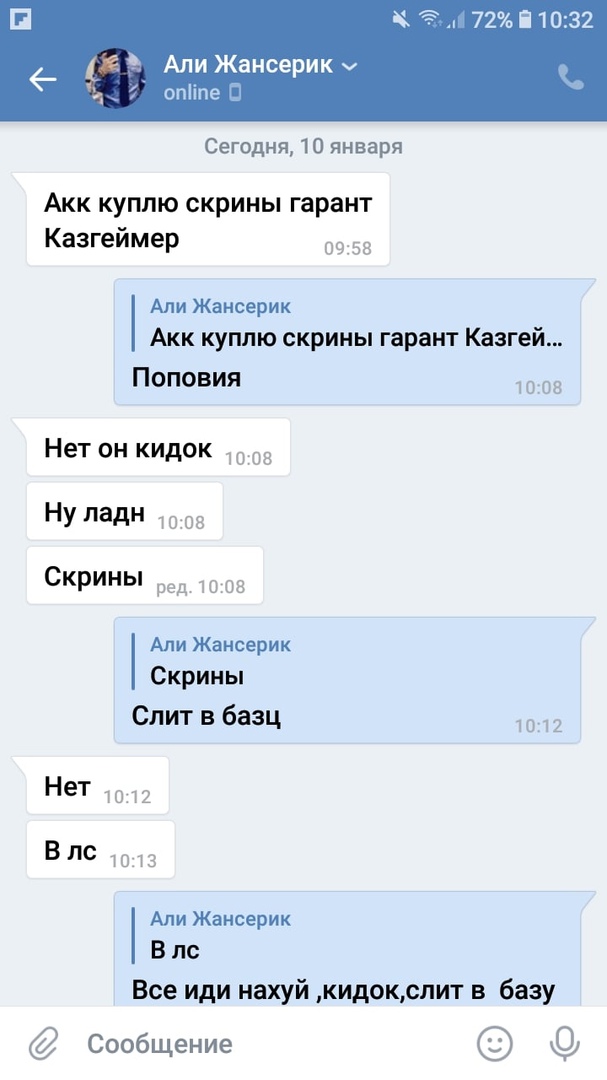The height and width of the screenshot is (1080, 607).
Task: Open Али Жансерик profile avatar
Action: (x=115, y=78)
